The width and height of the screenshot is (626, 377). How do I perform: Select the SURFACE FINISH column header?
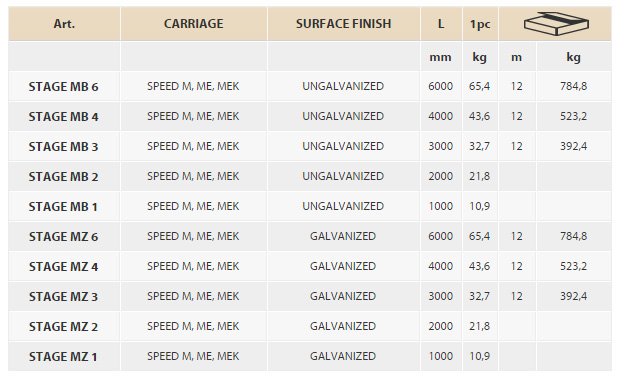coord(344,24)
